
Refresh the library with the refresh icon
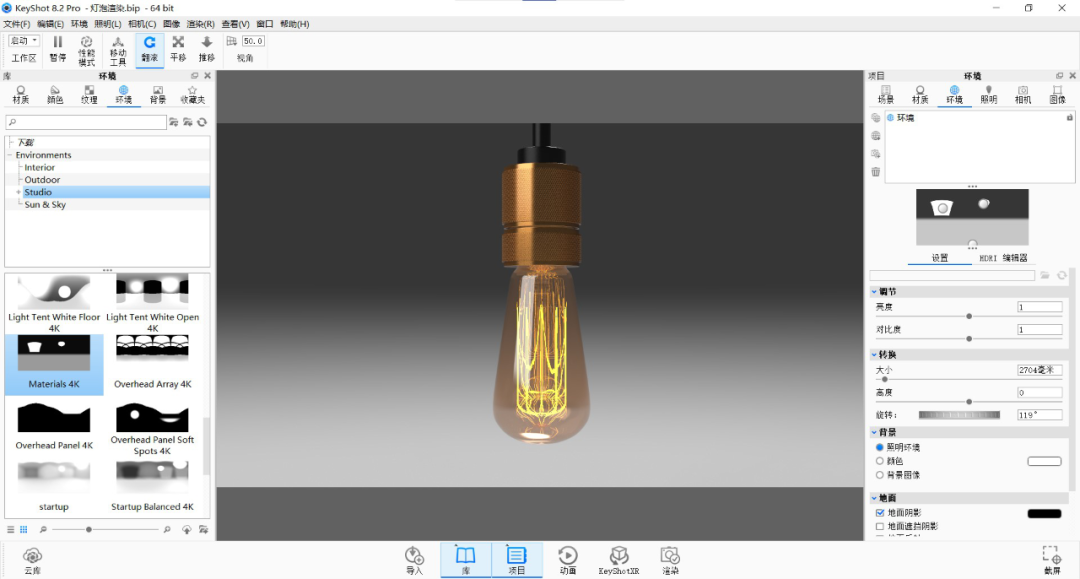click(202, 123)
